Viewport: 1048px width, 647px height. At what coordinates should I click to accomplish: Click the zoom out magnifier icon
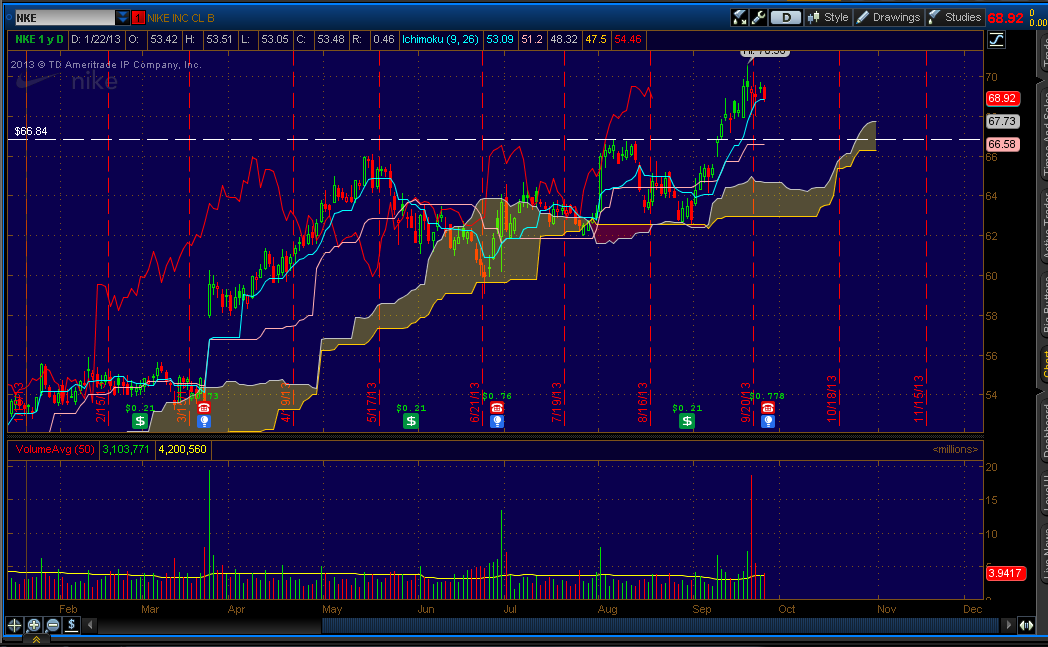pos(53,625)
